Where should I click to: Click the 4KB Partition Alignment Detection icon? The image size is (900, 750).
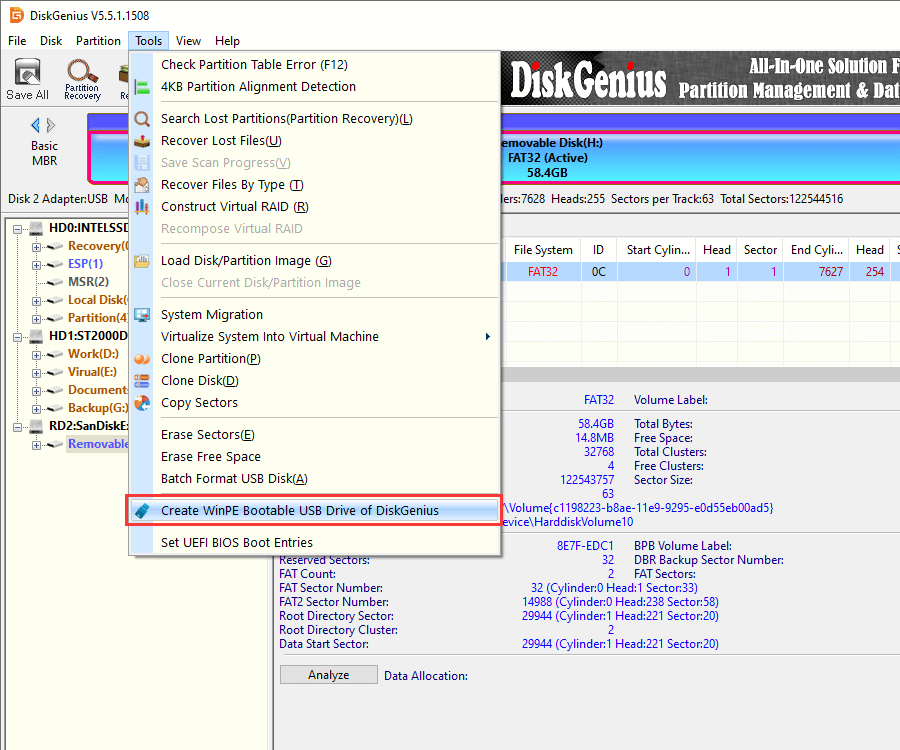[x=142, y=87]
